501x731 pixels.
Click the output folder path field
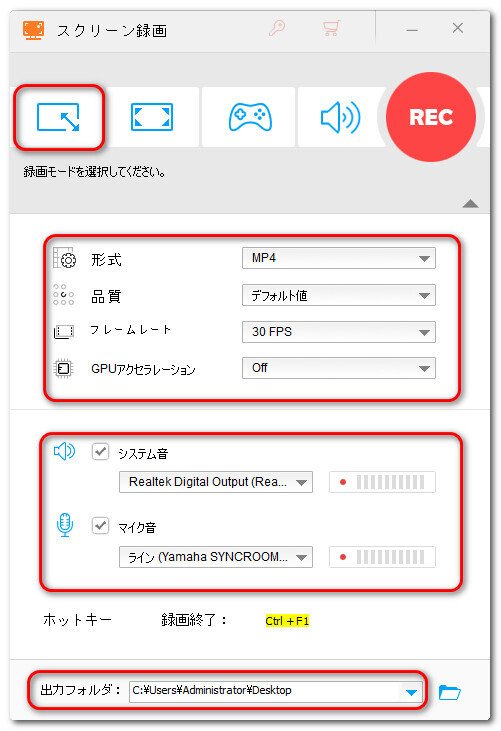pos(275,690)
